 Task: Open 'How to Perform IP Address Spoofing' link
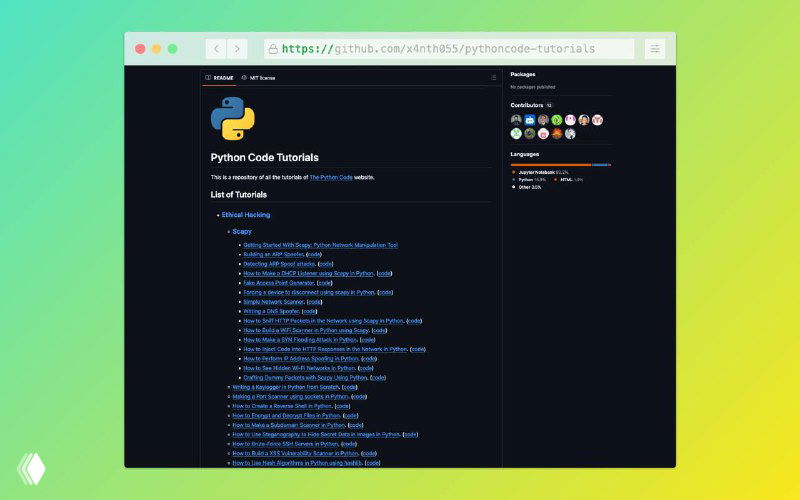301,359
